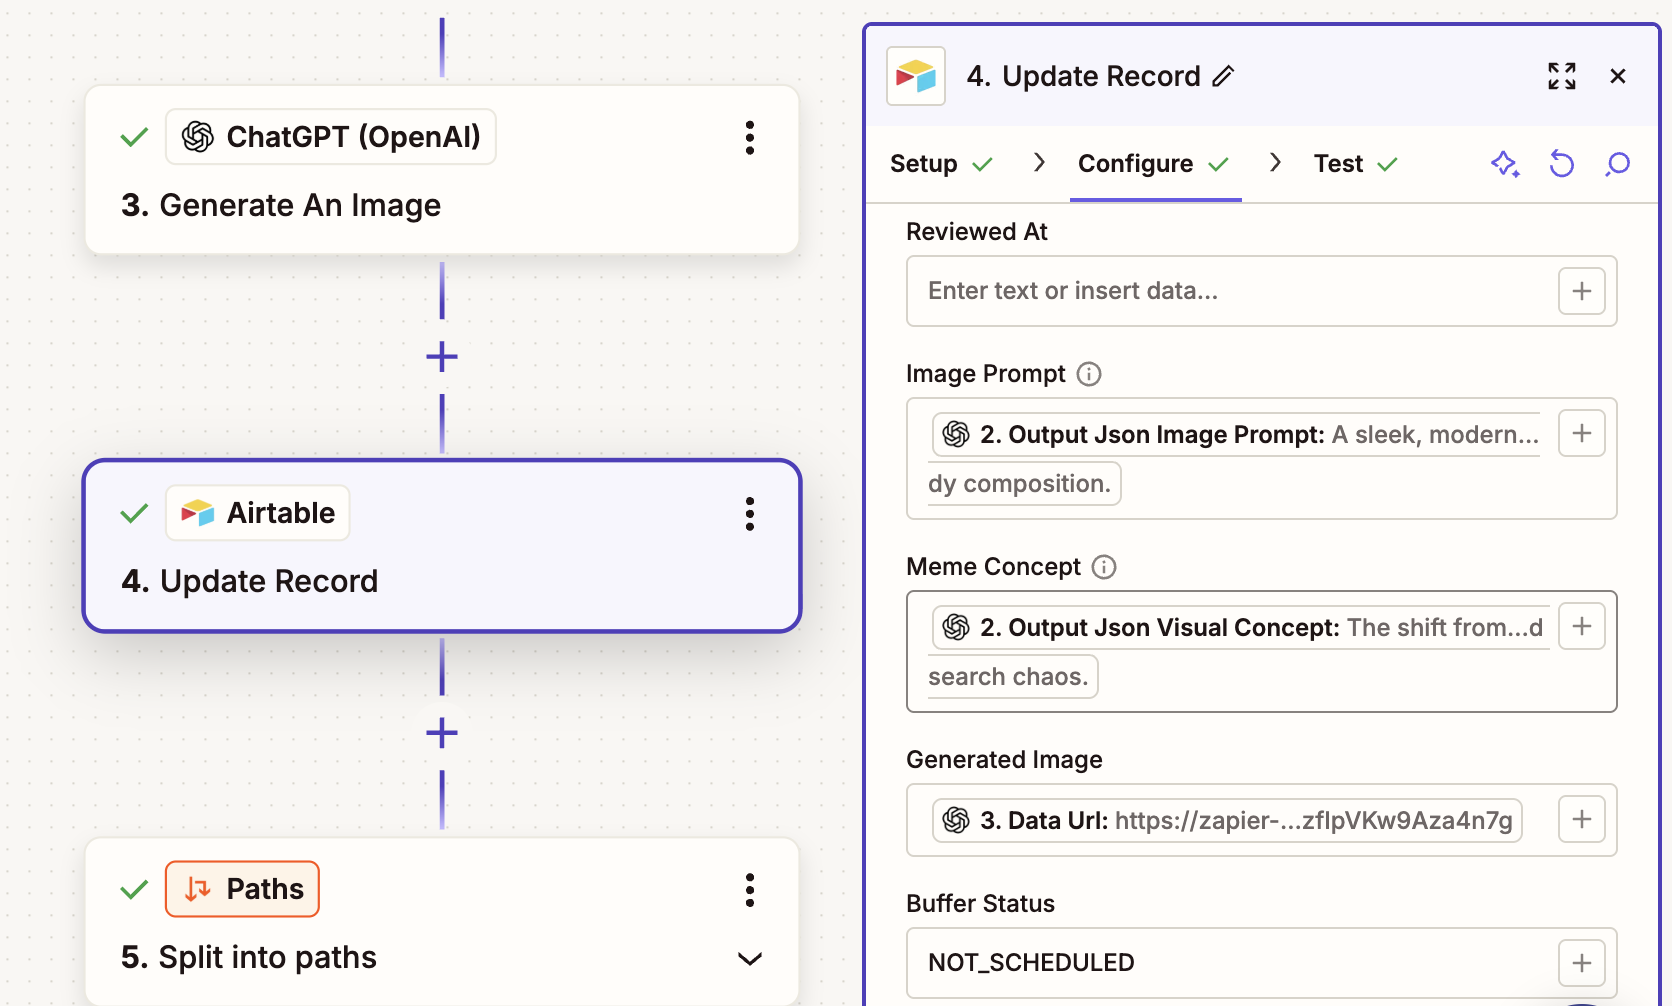Screen dimensions: 1672x1006
Task: Click the AI sparkle icon
Action: 1505,164
